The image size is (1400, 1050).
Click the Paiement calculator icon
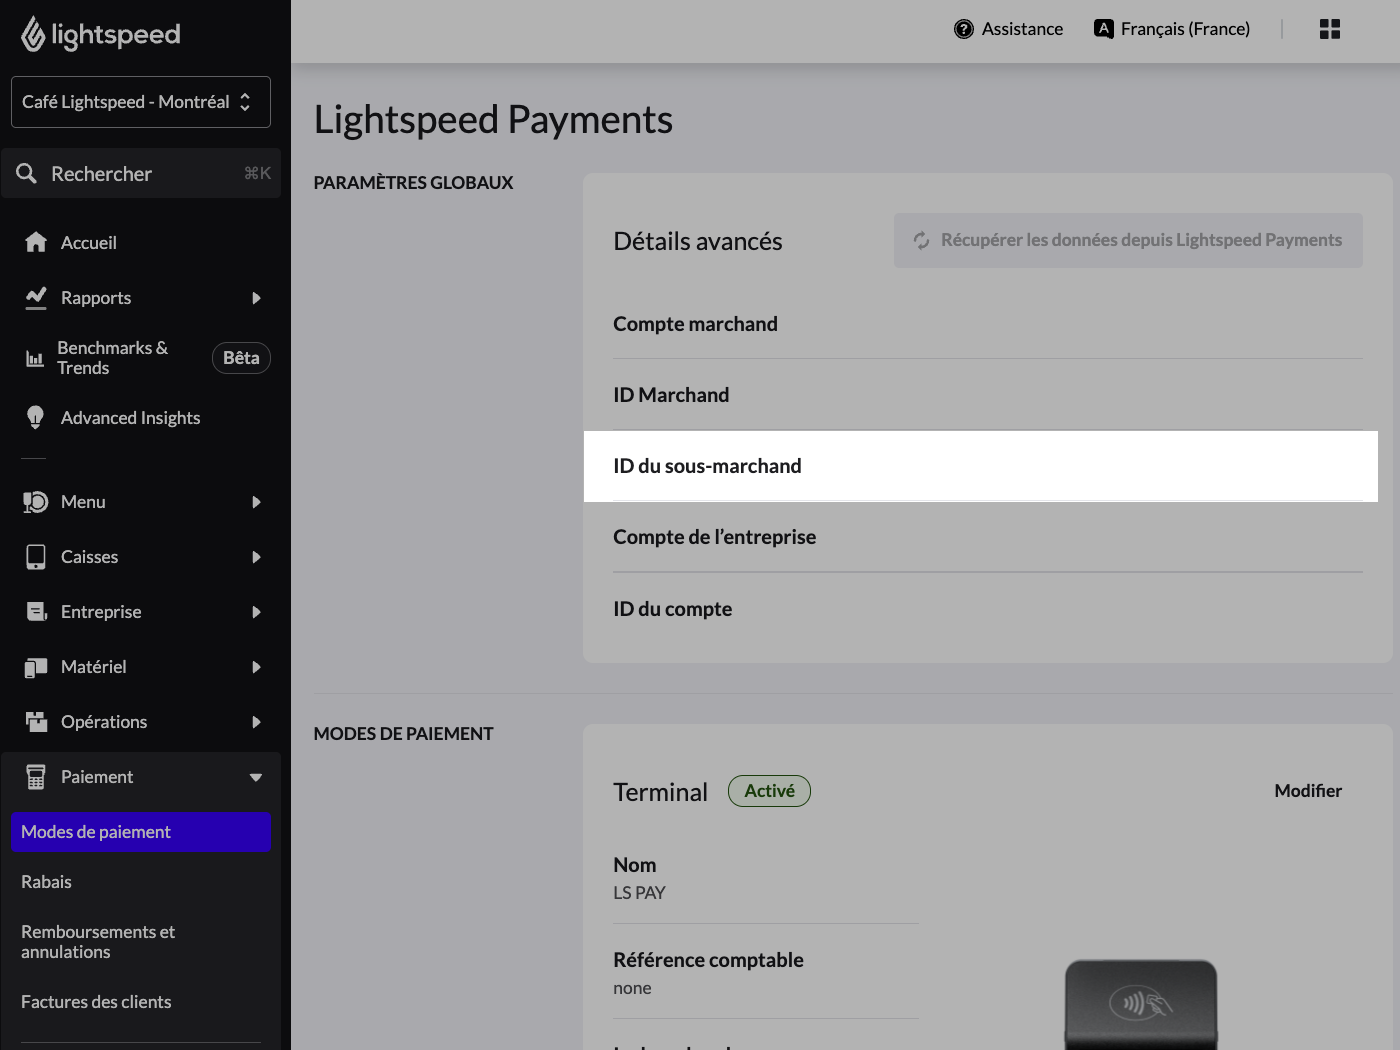[35, 776]
